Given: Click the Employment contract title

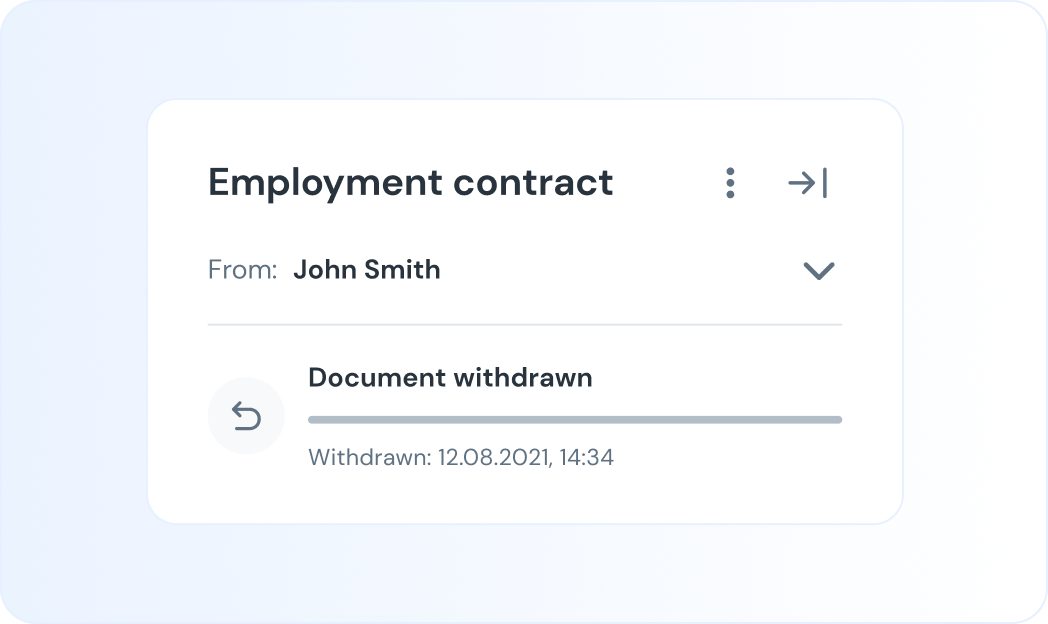Looking at the screenshot, I should point(410,183).
